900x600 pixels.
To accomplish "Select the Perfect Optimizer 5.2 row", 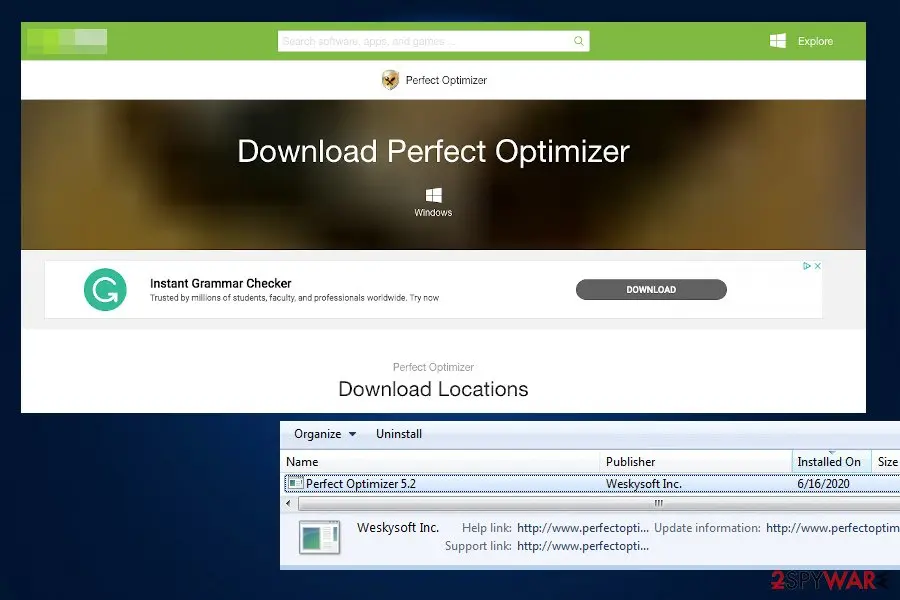I will (592, 483).
